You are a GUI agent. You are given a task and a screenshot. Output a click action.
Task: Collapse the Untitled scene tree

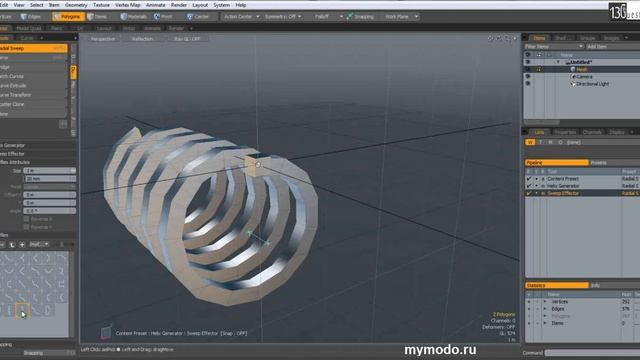pos(558,62)
